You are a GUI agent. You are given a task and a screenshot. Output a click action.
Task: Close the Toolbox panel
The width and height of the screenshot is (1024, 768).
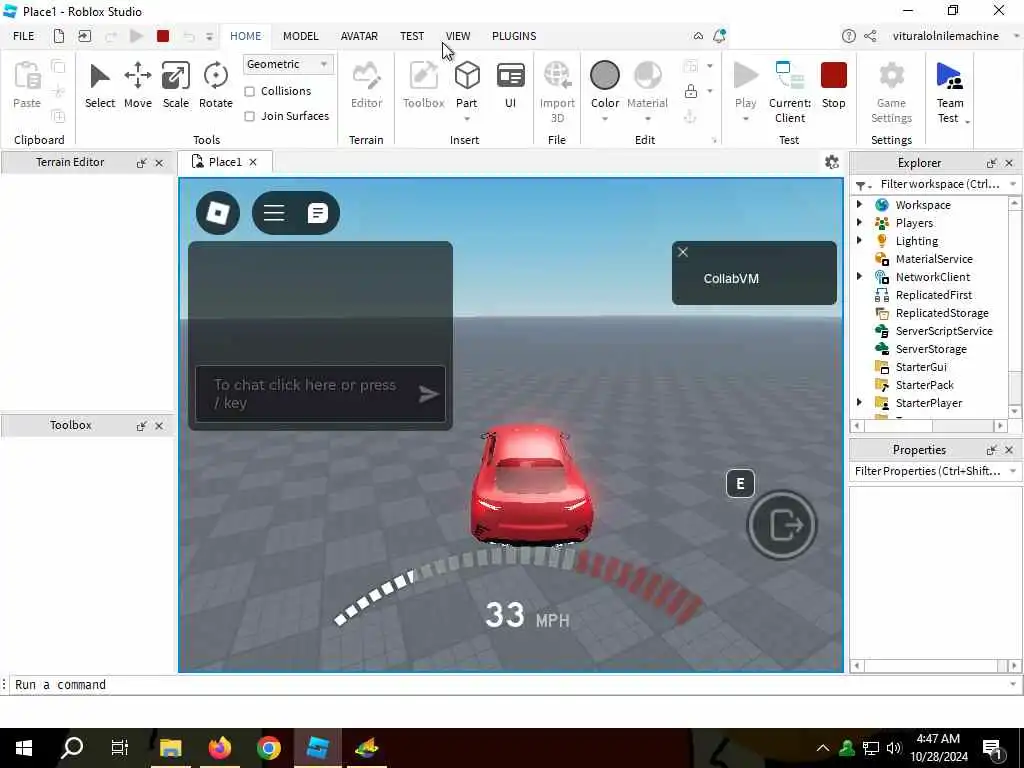click(159, 426)
